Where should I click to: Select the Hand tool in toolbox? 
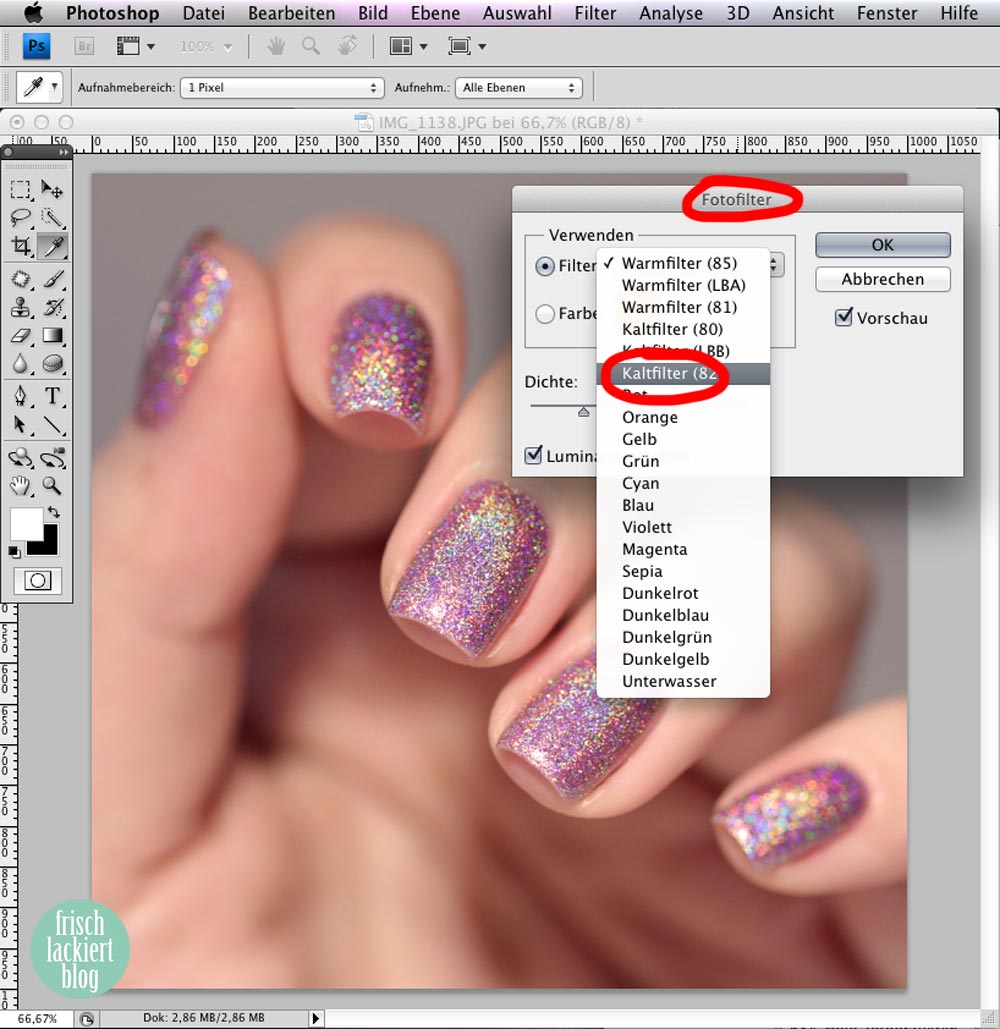coord(20,486)
